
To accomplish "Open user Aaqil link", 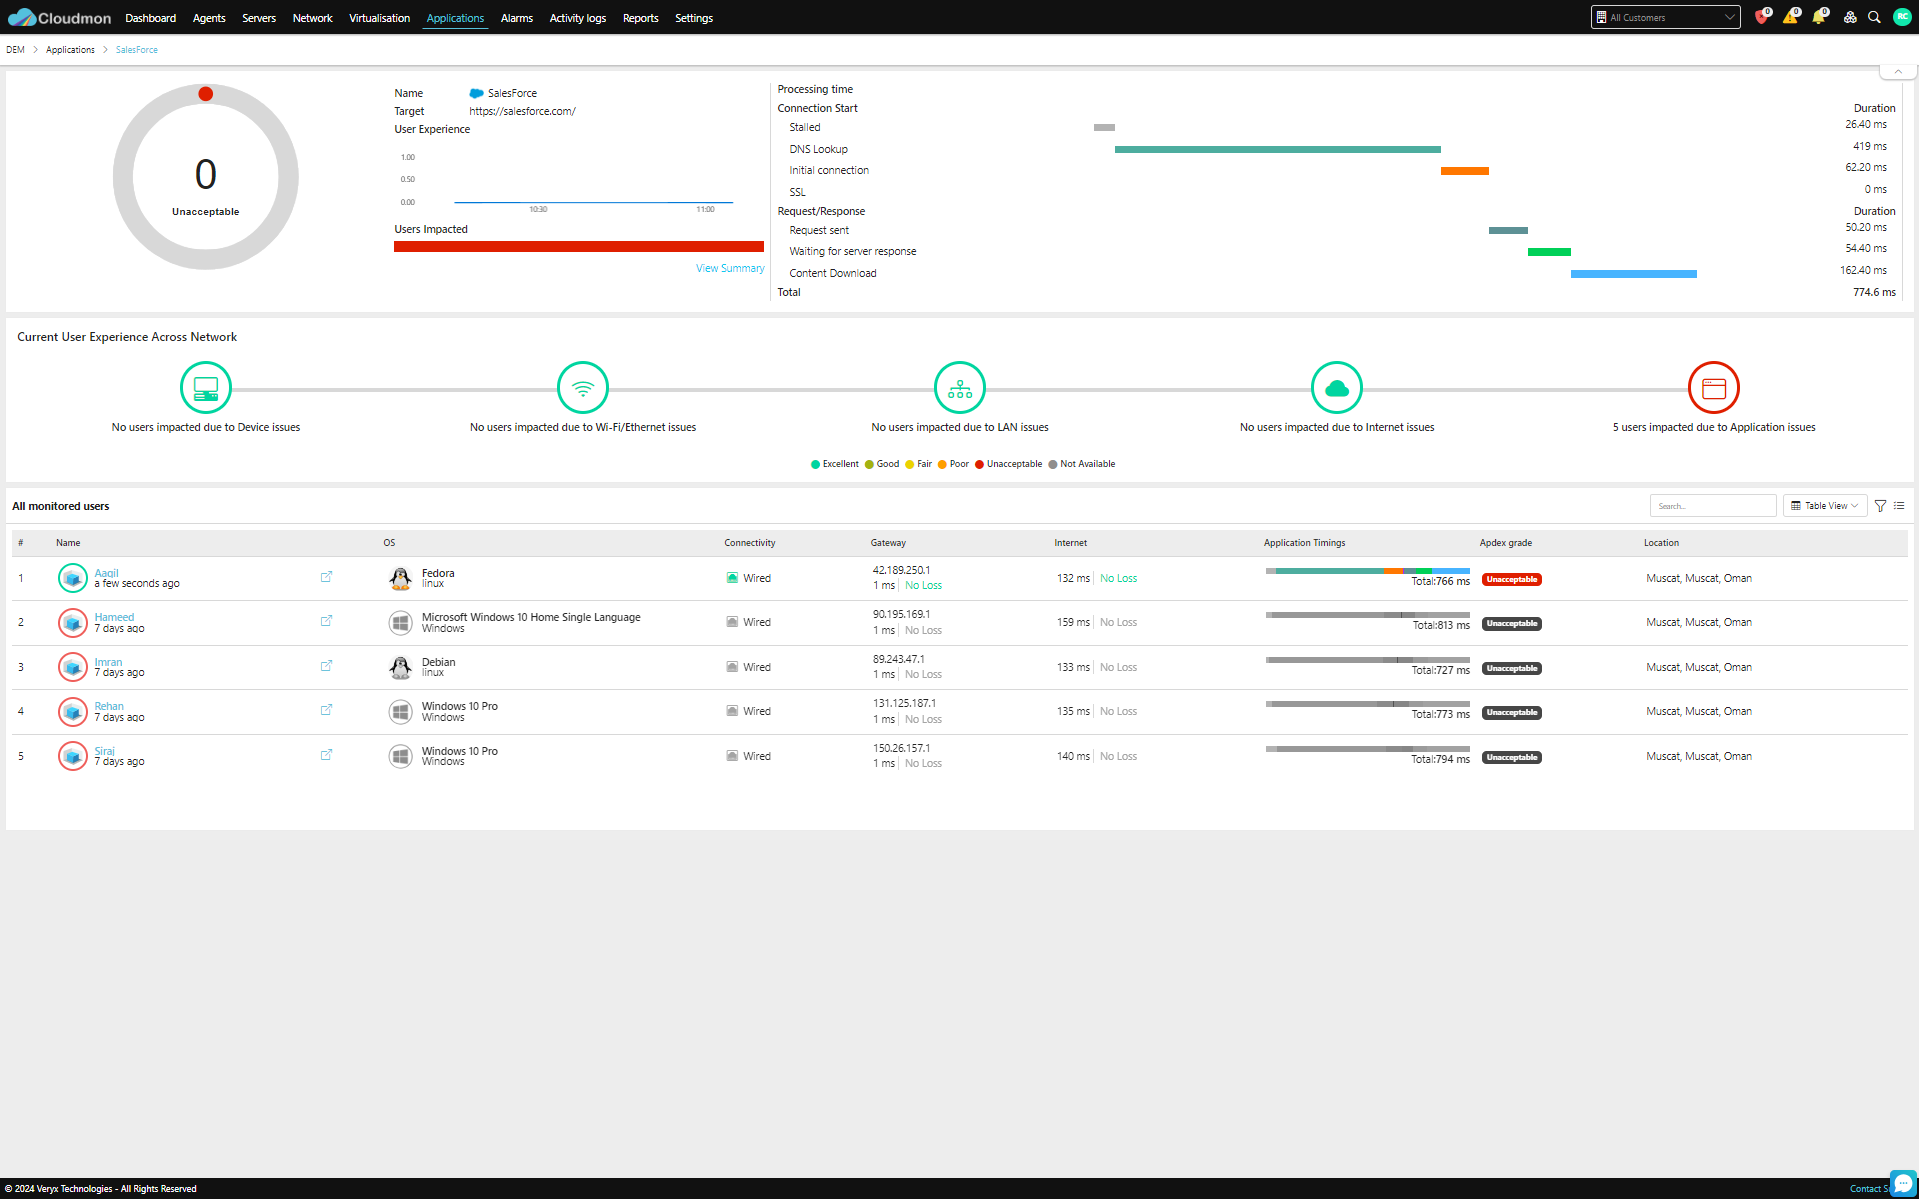I will pyautogui.click(x=106, y=573).
